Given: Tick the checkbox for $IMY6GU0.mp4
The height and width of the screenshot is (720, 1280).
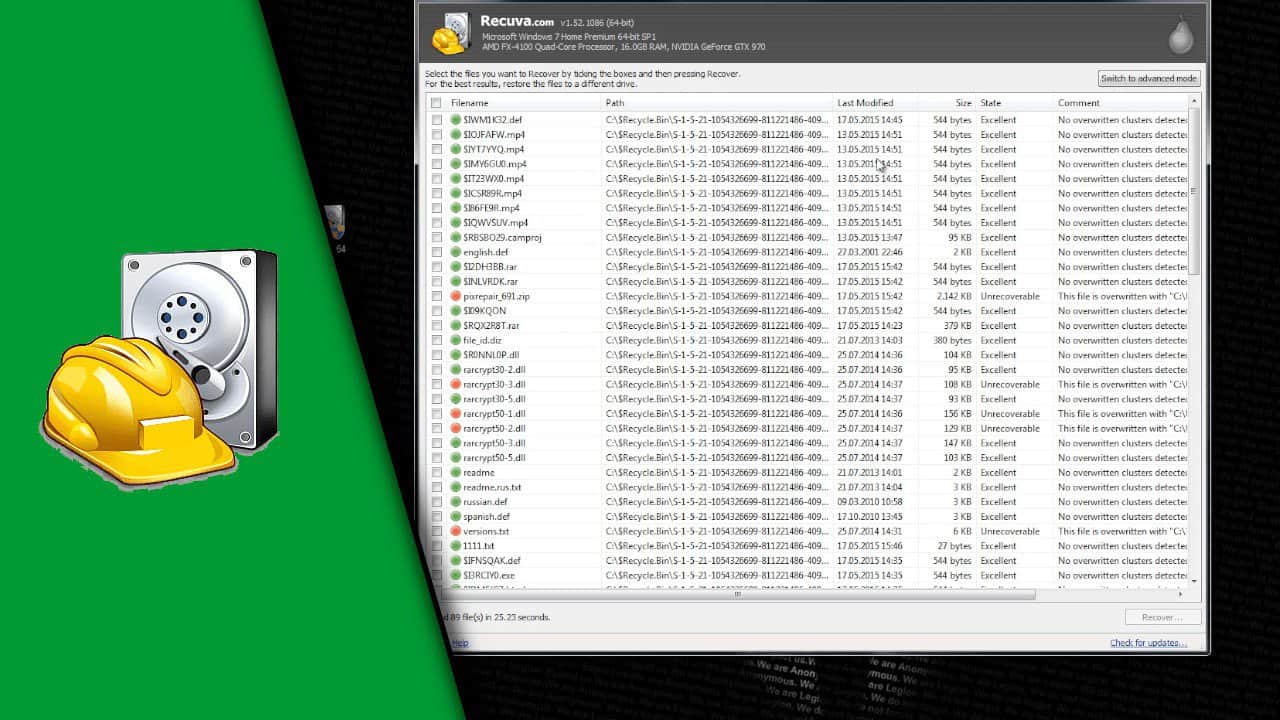Looking at the screenshot, I should point(436,164).
